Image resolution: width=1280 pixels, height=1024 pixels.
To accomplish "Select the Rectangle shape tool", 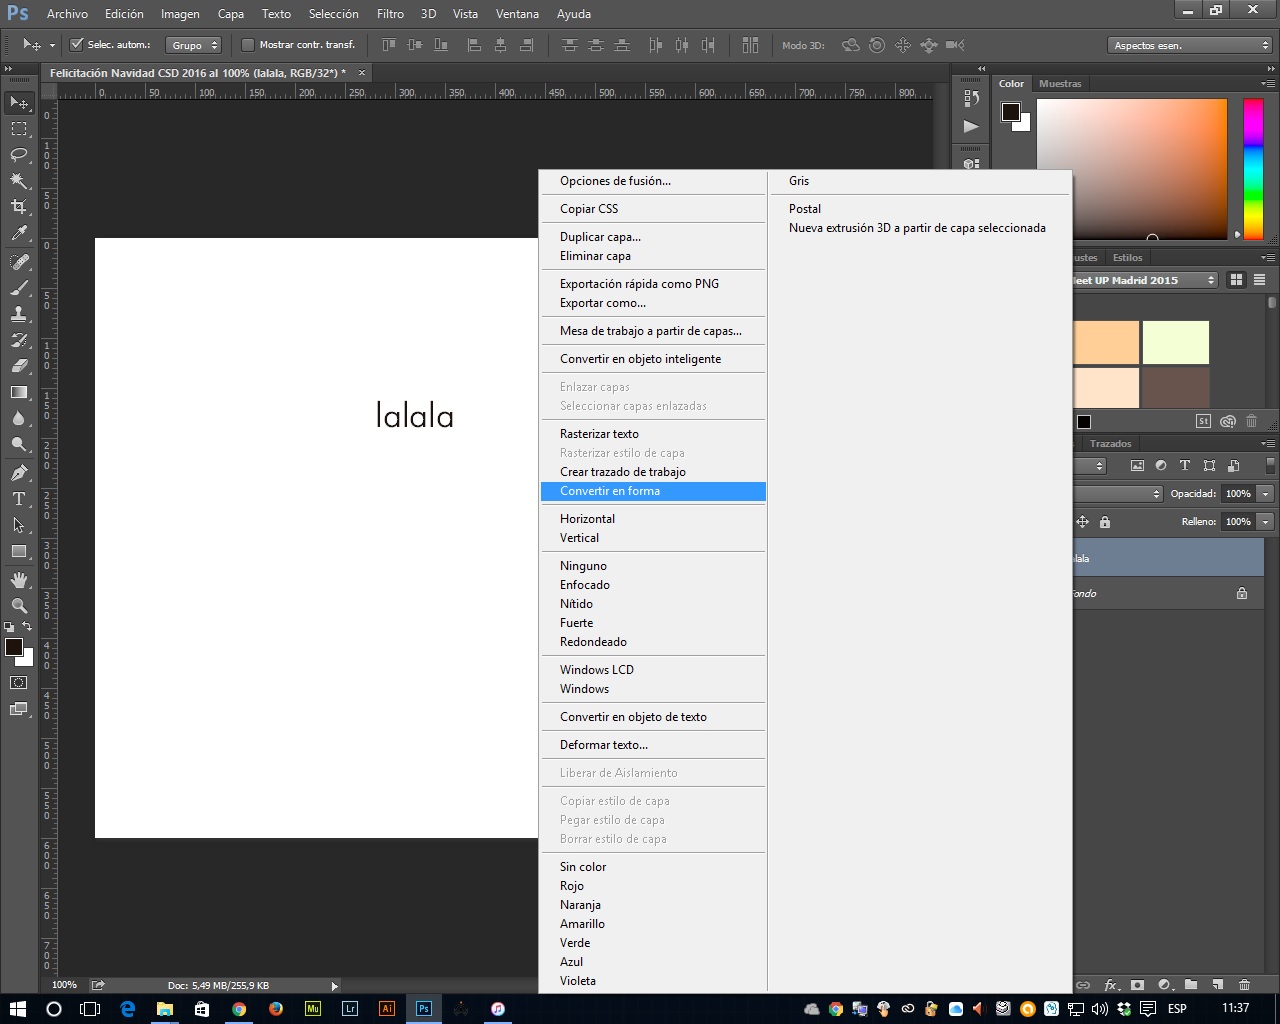I will click(x=19, y=551).
